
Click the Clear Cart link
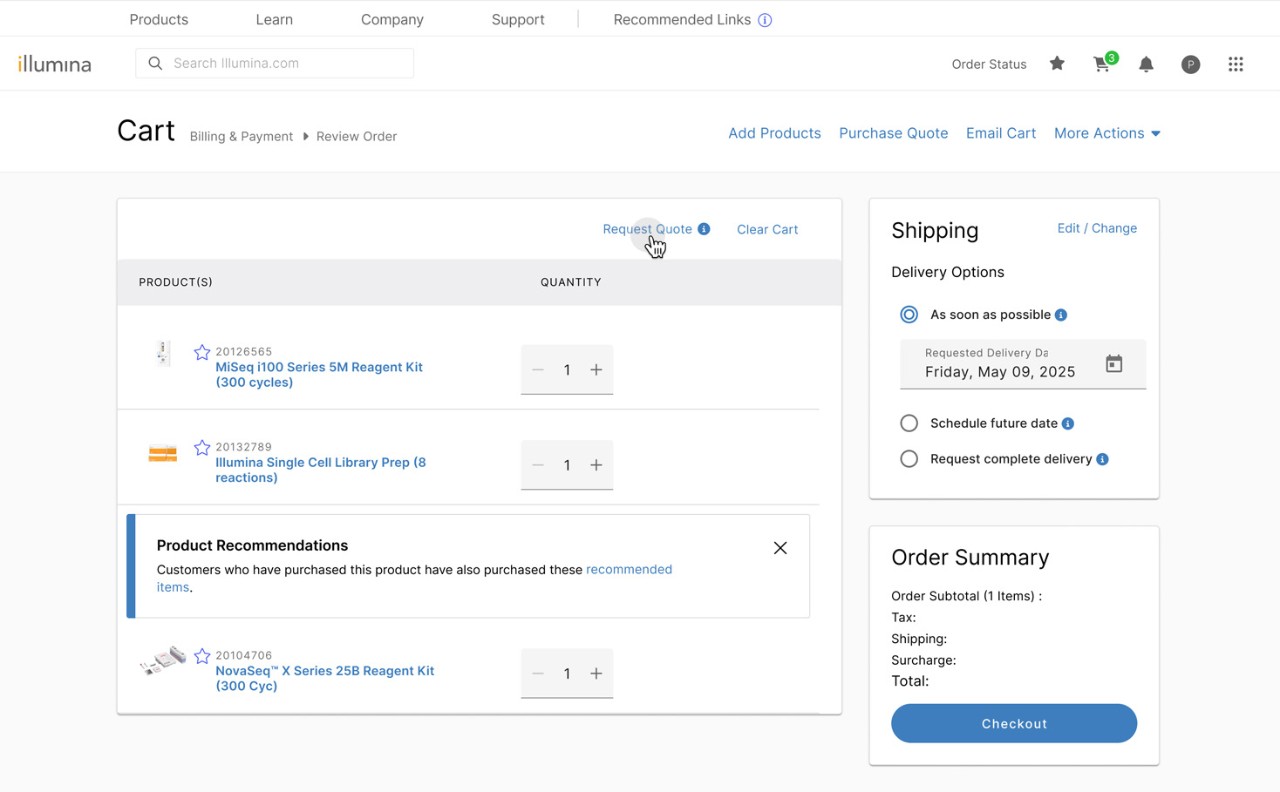tap(767, 230)
